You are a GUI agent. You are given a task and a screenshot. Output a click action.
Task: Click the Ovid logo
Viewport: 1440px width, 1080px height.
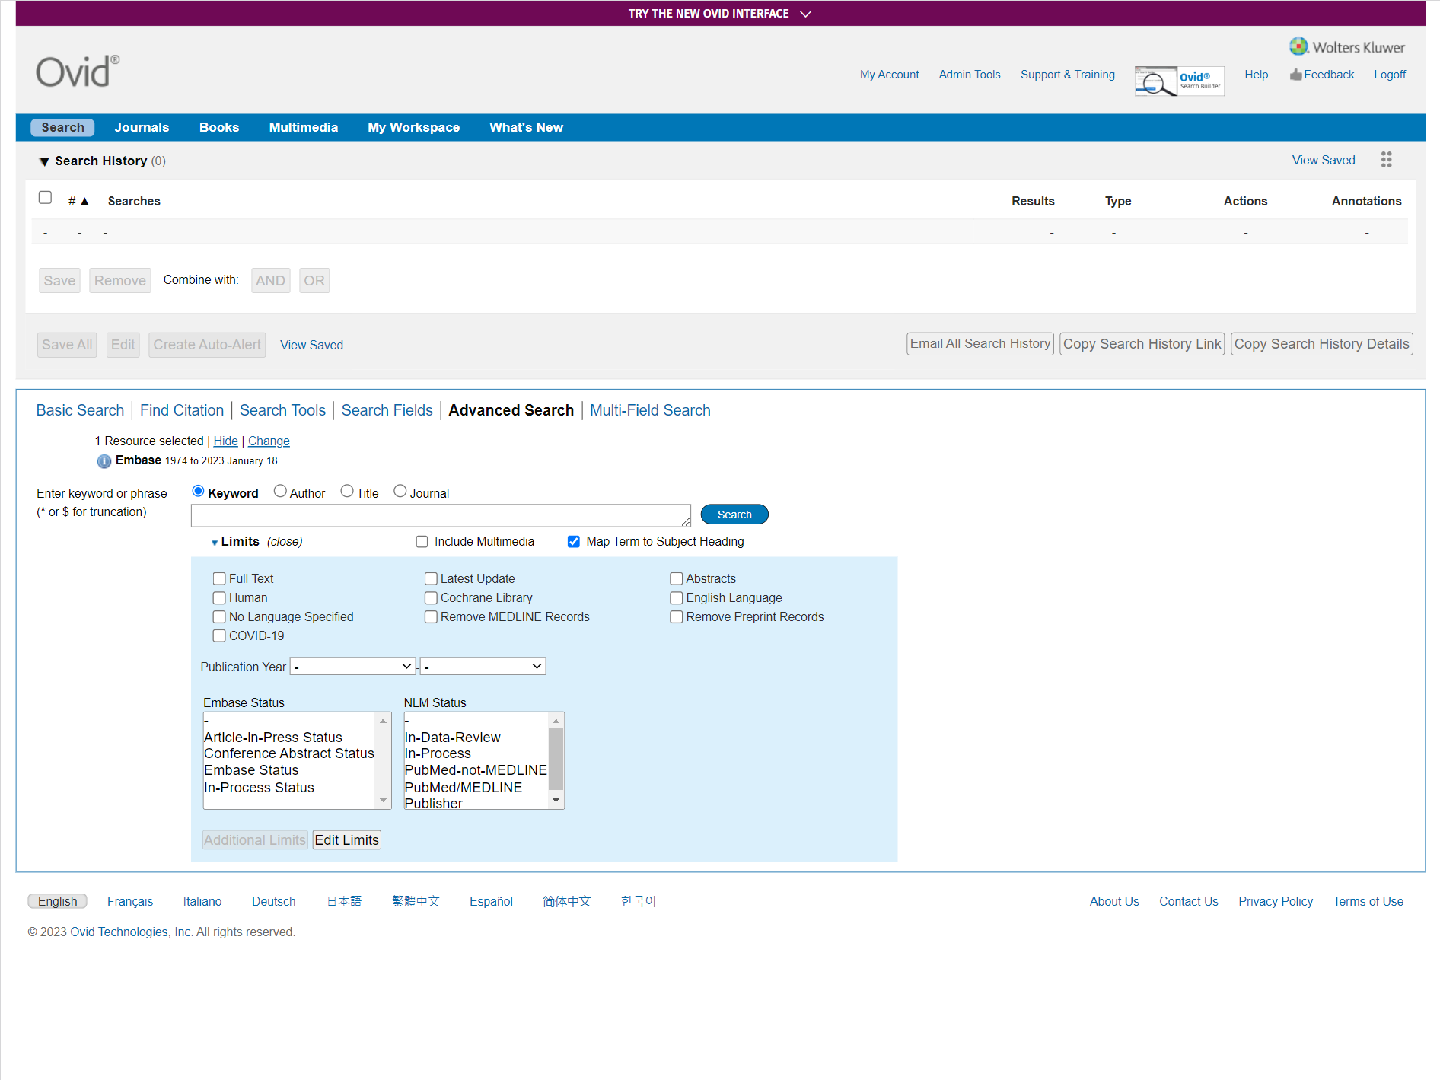click(x=77, y=72)
